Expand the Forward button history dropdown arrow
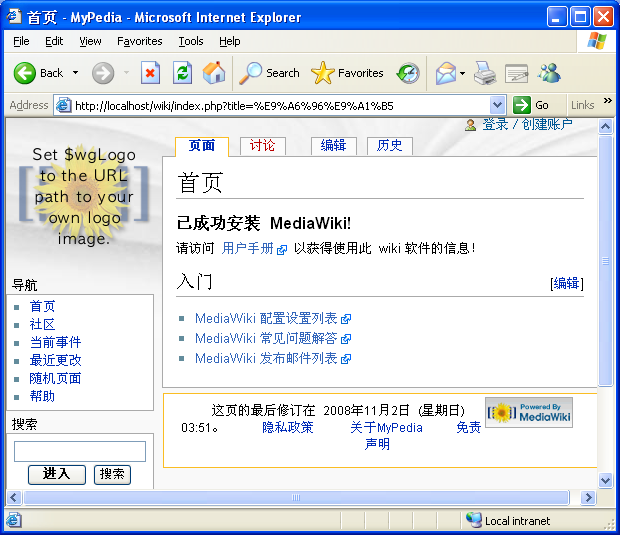Screen dimensions: 620x535 (126, 73)
